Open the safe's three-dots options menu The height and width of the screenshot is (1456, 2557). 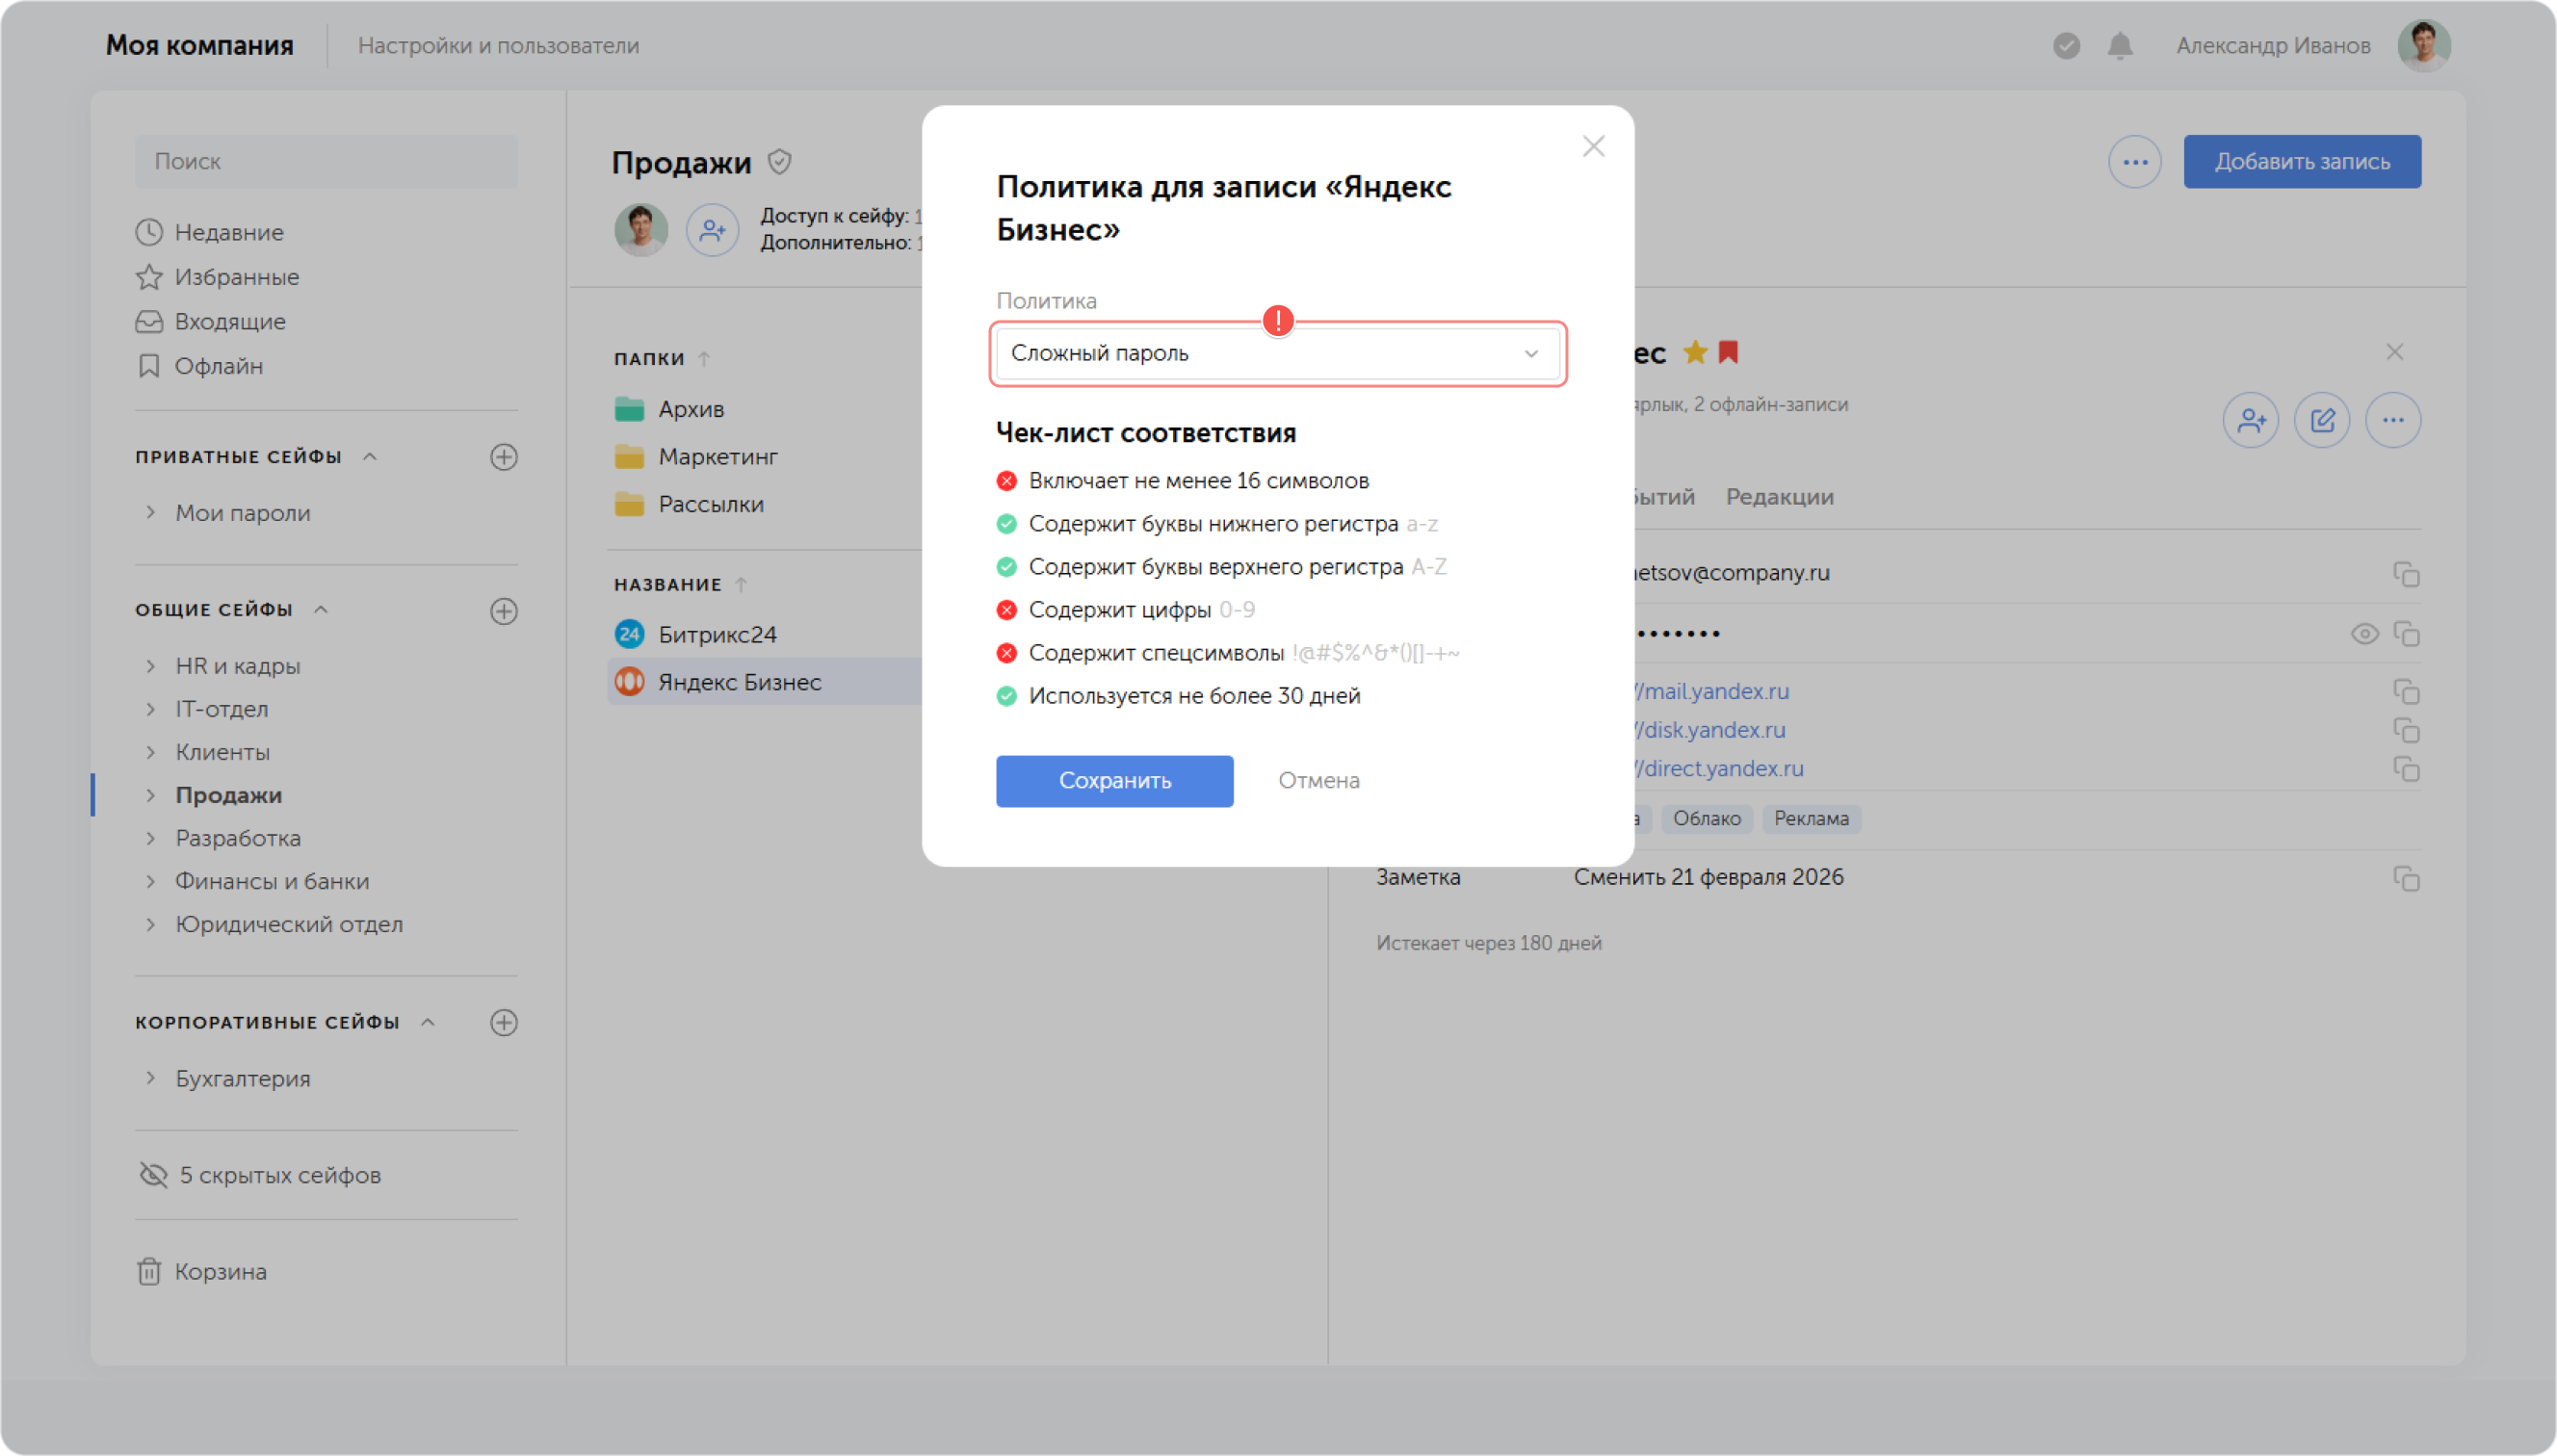(x=2134, y=162)
